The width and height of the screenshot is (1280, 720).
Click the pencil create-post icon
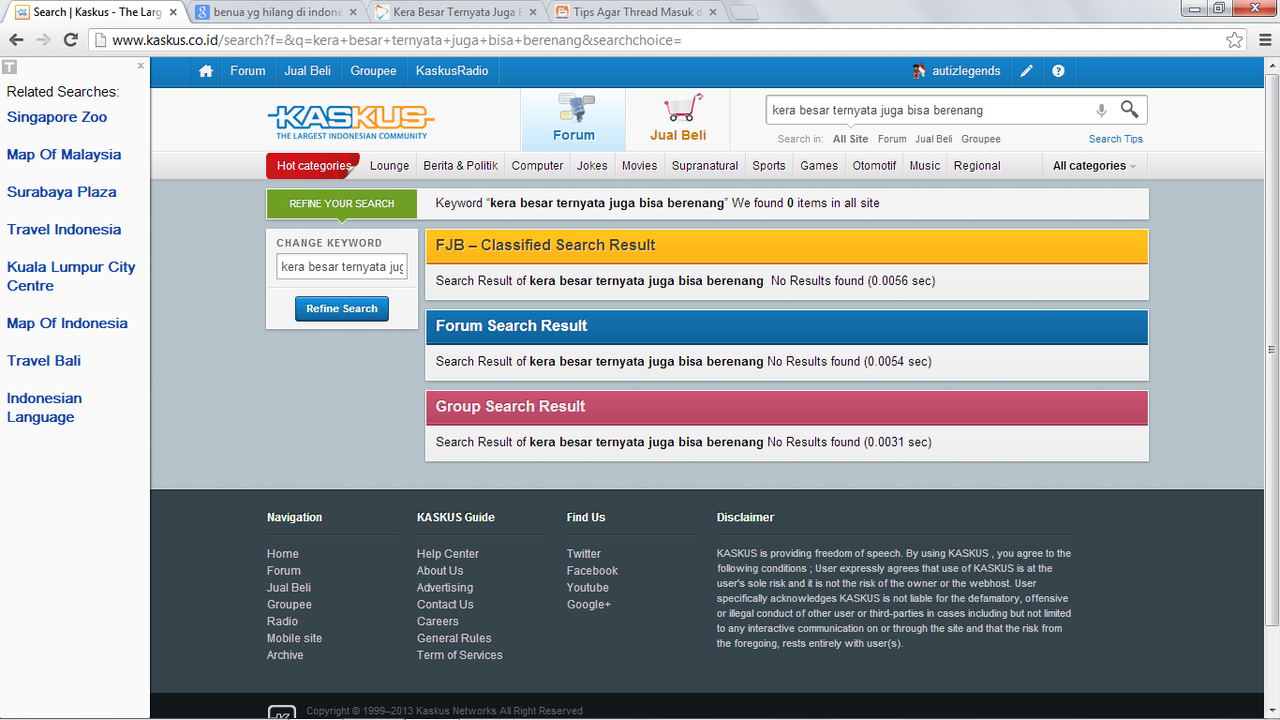[1026, 71]
